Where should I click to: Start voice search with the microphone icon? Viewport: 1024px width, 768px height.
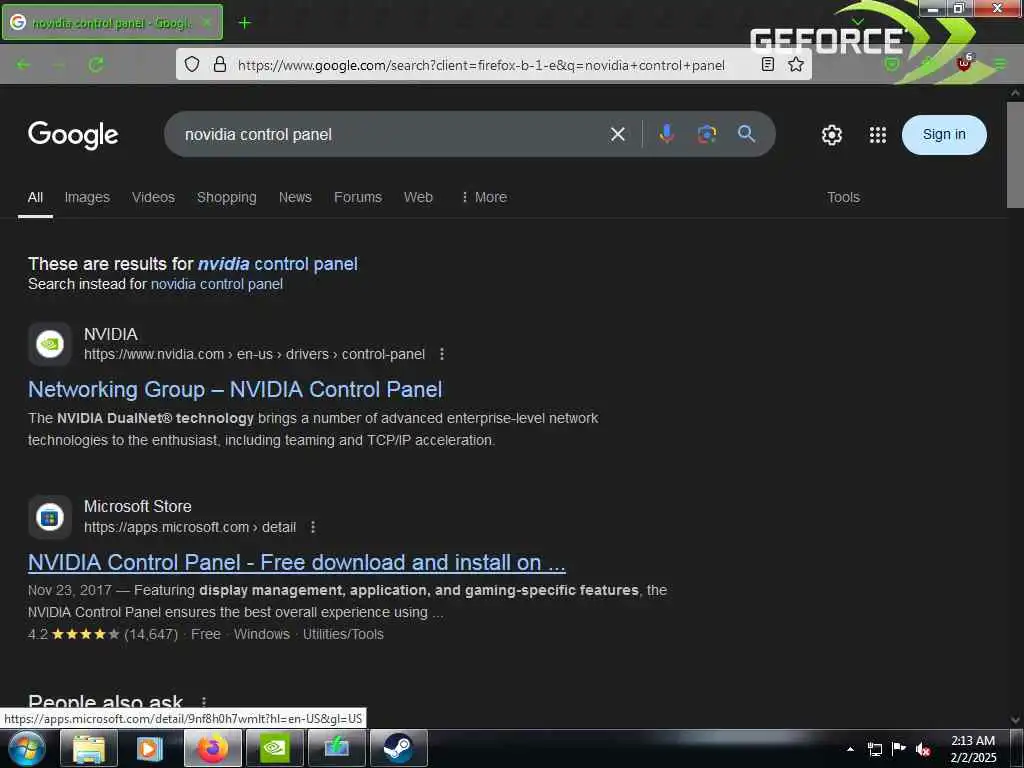pos(666,134)
